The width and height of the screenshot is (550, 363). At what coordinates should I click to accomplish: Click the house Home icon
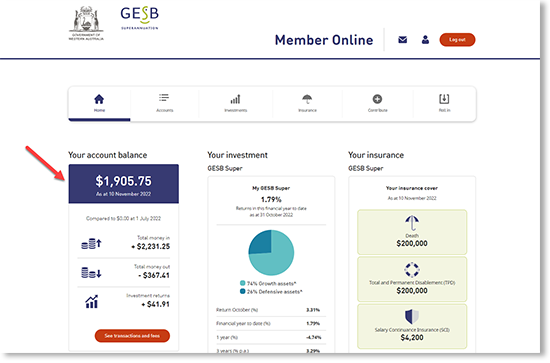pos(99,99)
